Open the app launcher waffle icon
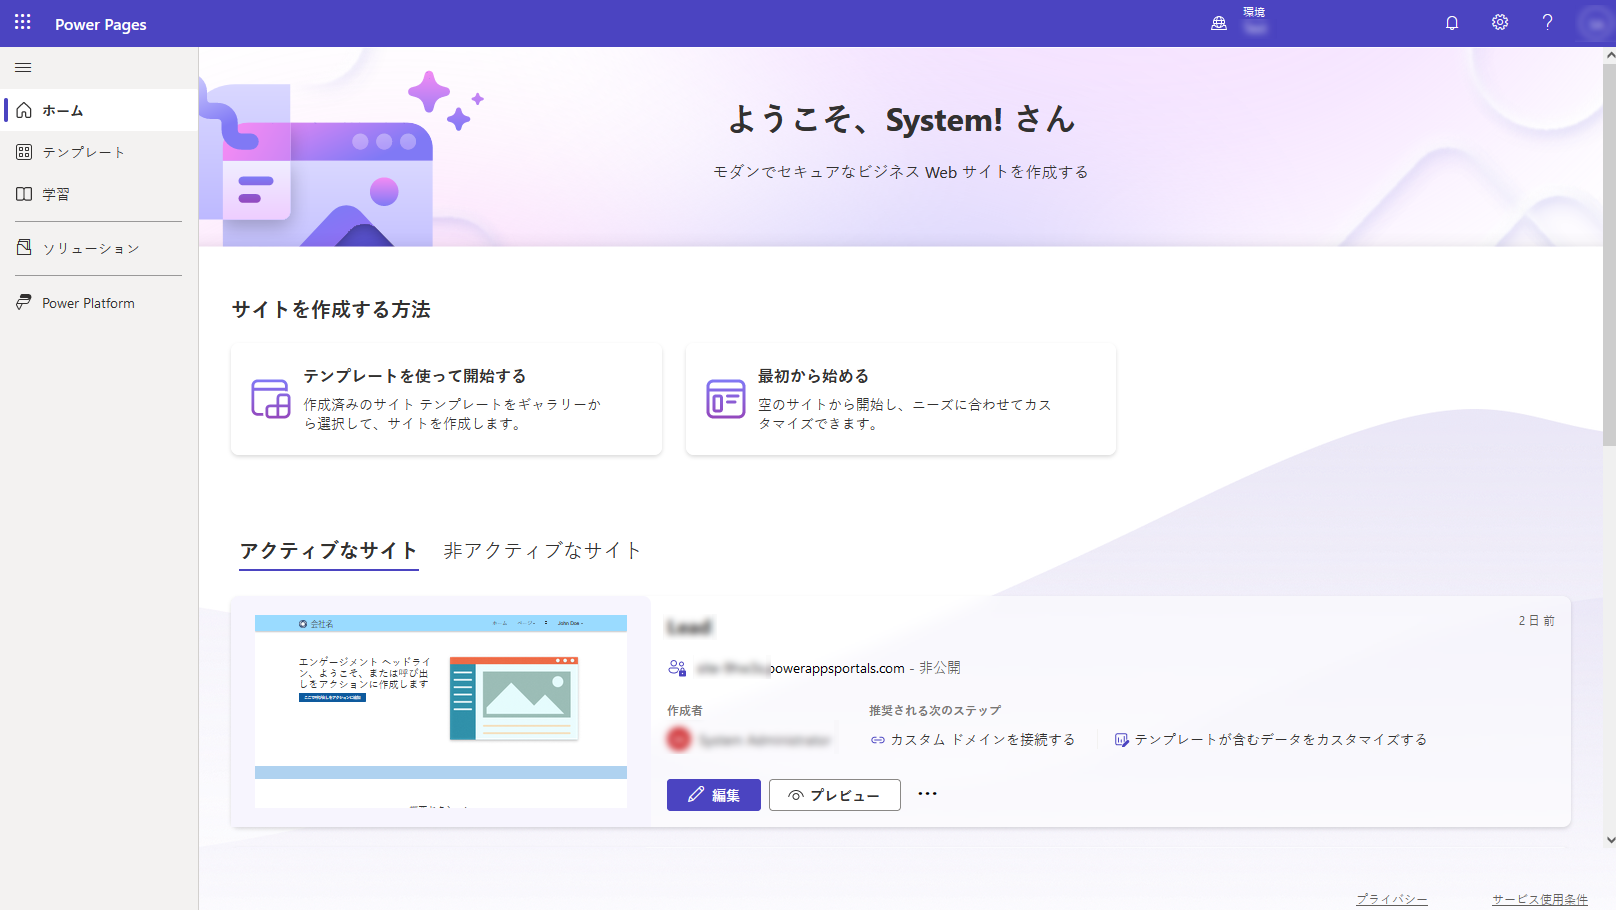 [x=23, y=23]
